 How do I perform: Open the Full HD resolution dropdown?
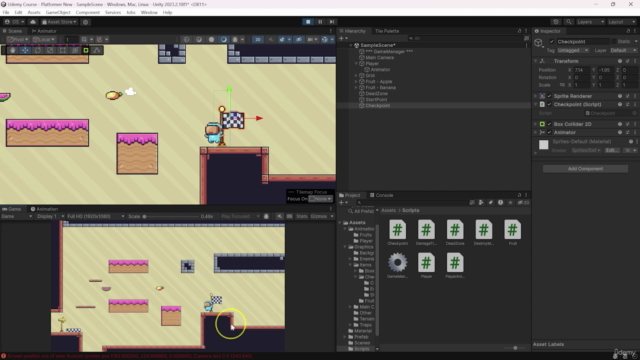[x=96, y=216]
